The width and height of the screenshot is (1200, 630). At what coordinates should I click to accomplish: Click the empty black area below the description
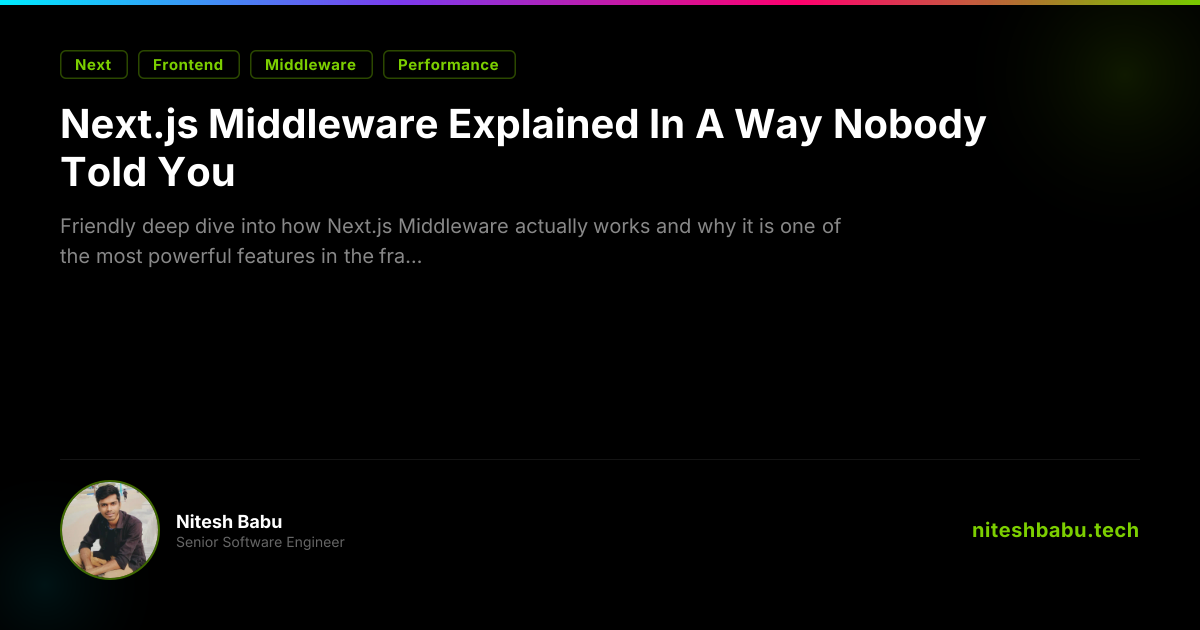[600, 360]
